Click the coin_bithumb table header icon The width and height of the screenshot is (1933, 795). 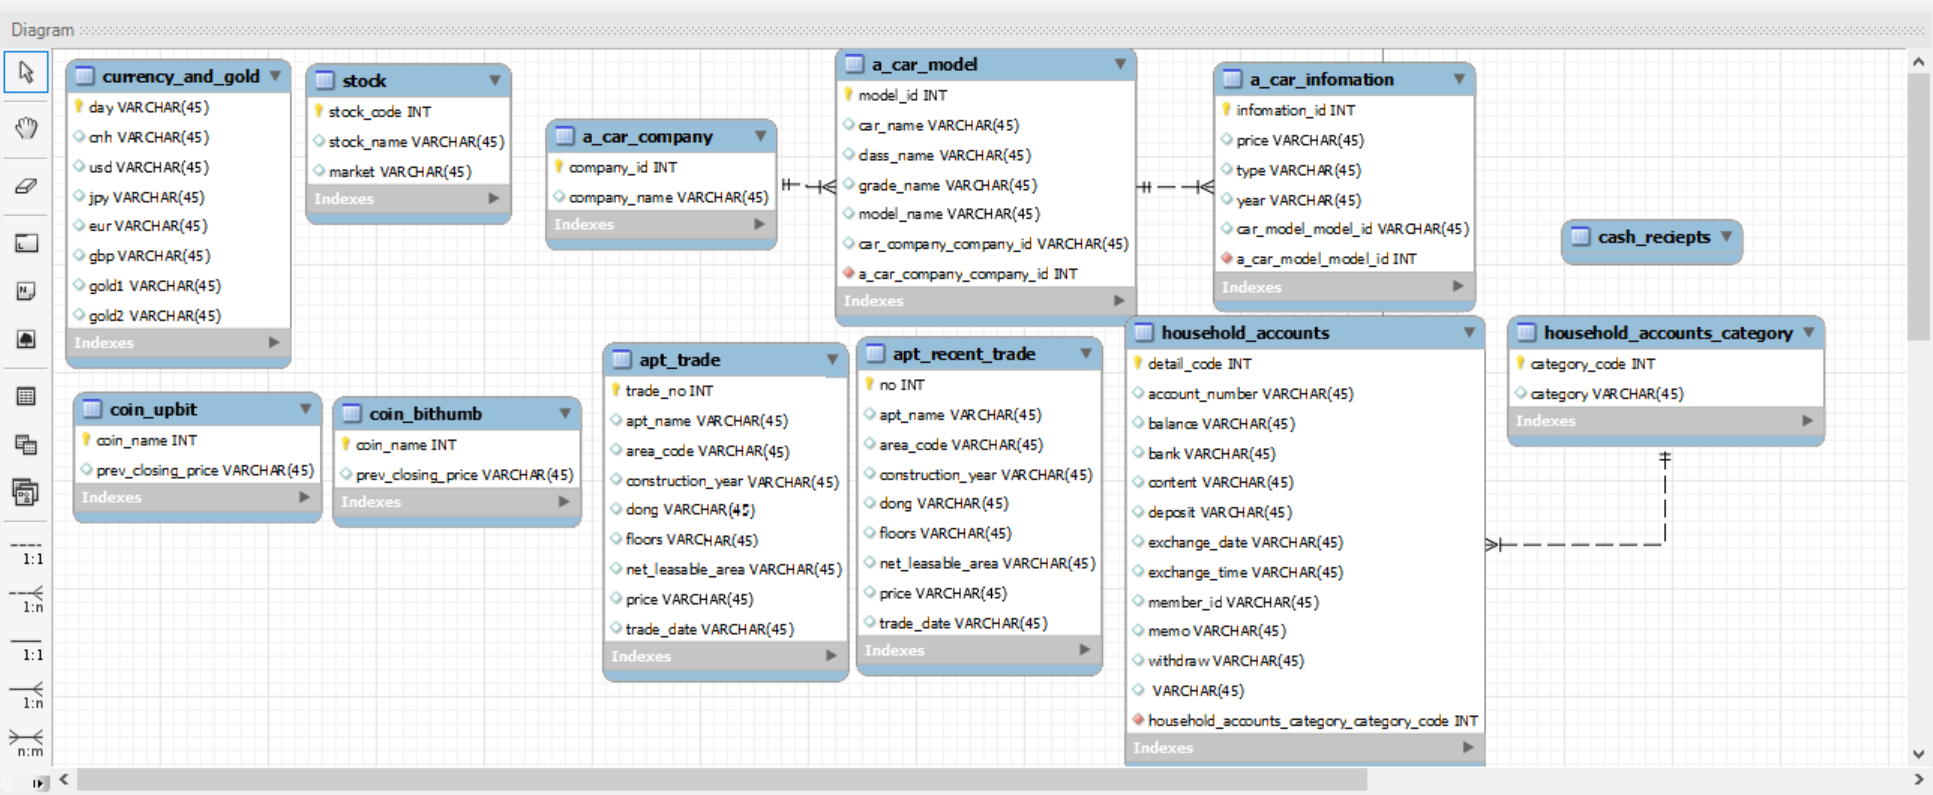pyautogui.click(x=351, y=413)
